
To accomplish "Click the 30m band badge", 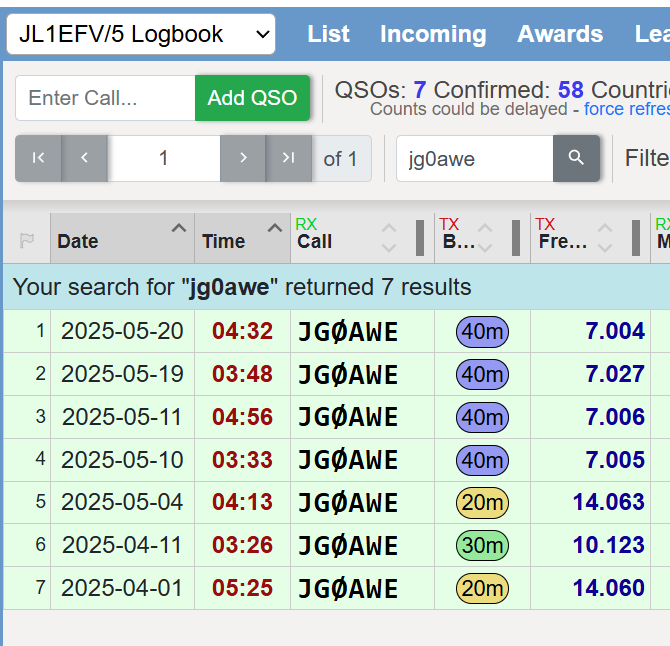I will click(482, 545).
